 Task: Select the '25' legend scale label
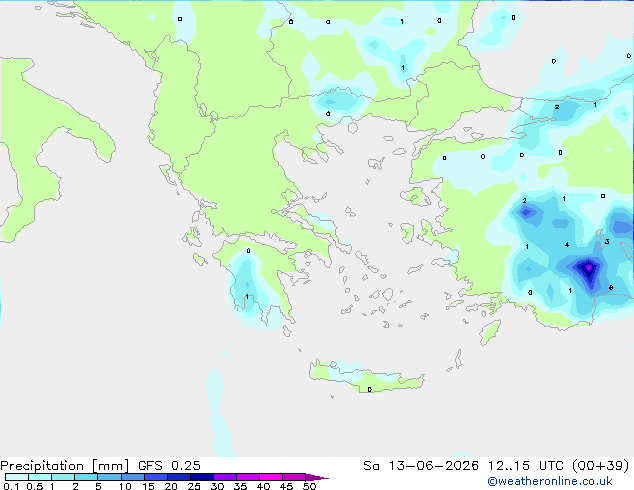(194, 486)
